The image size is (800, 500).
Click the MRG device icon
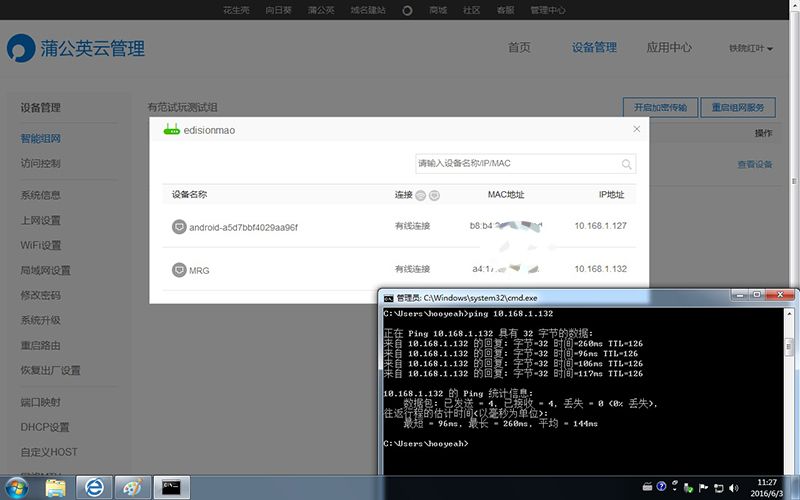179,270
